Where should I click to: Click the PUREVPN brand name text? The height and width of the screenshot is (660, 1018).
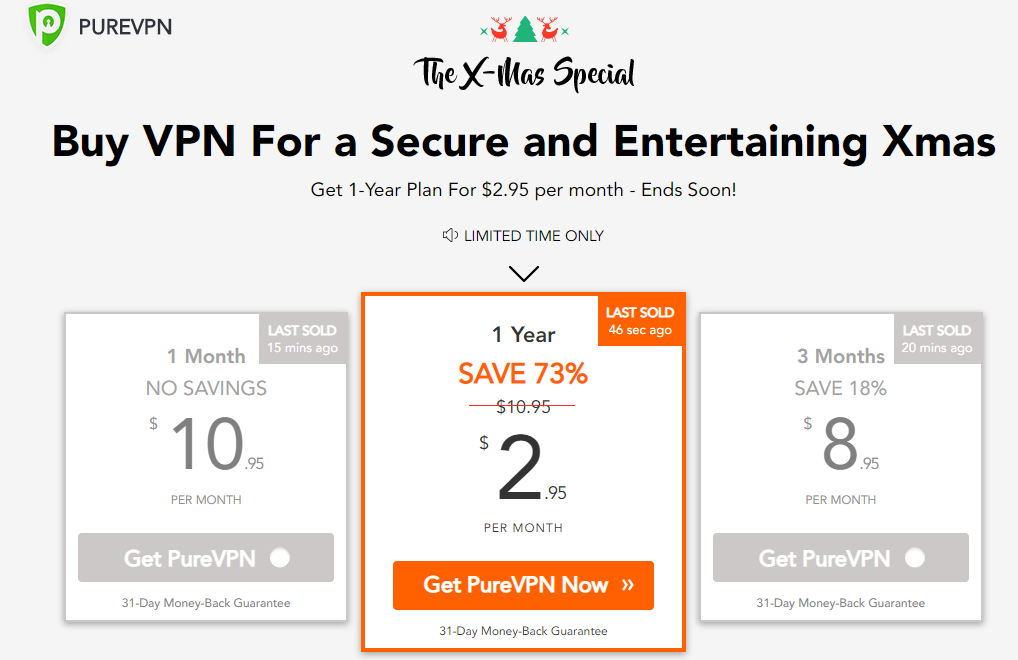point(125,27)
